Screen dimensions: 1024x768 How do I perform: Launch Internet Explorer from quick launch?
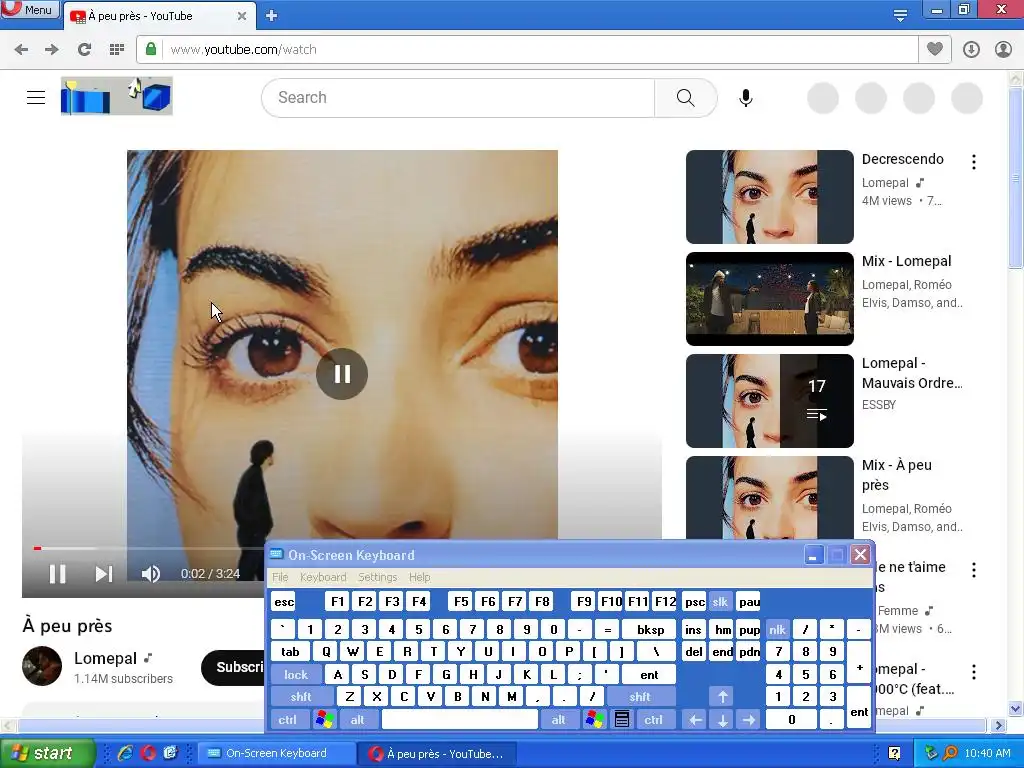point(125,754)
